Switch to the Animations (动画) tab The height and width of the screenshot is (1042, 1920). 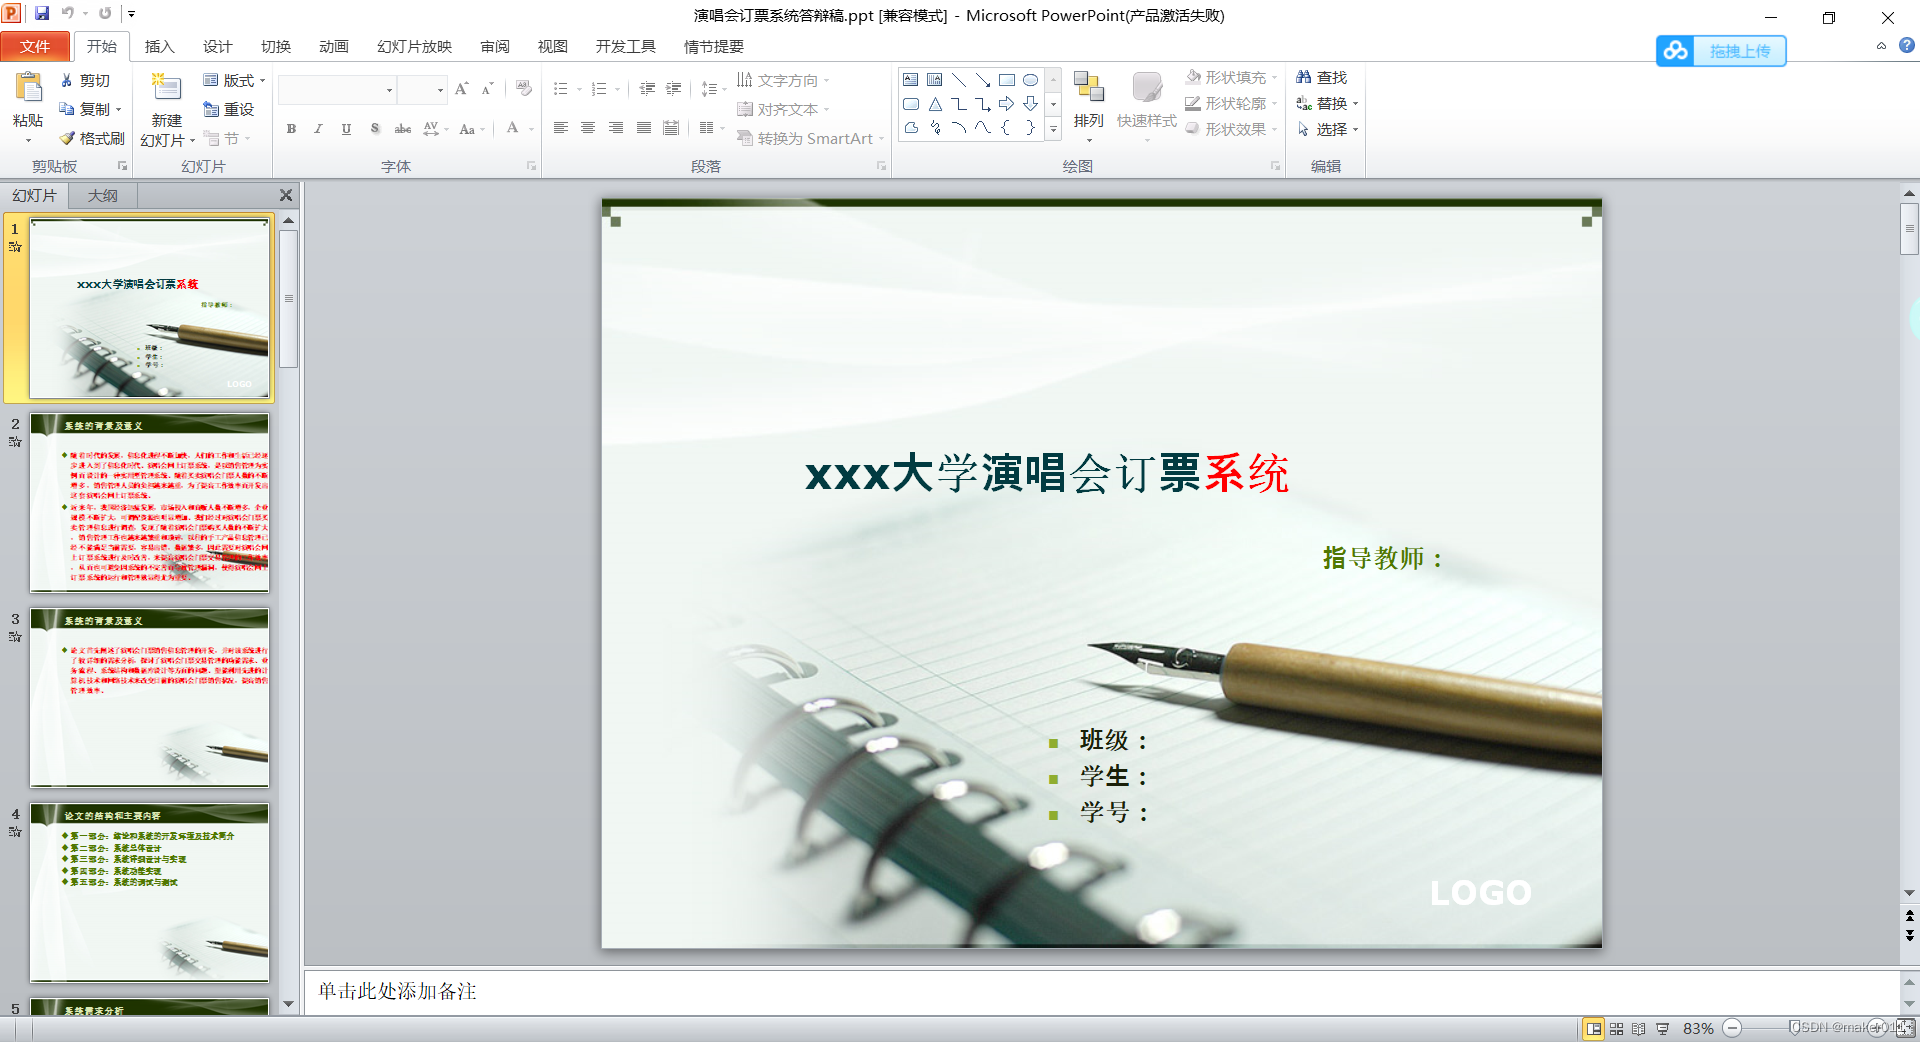(x=334, y=46)
